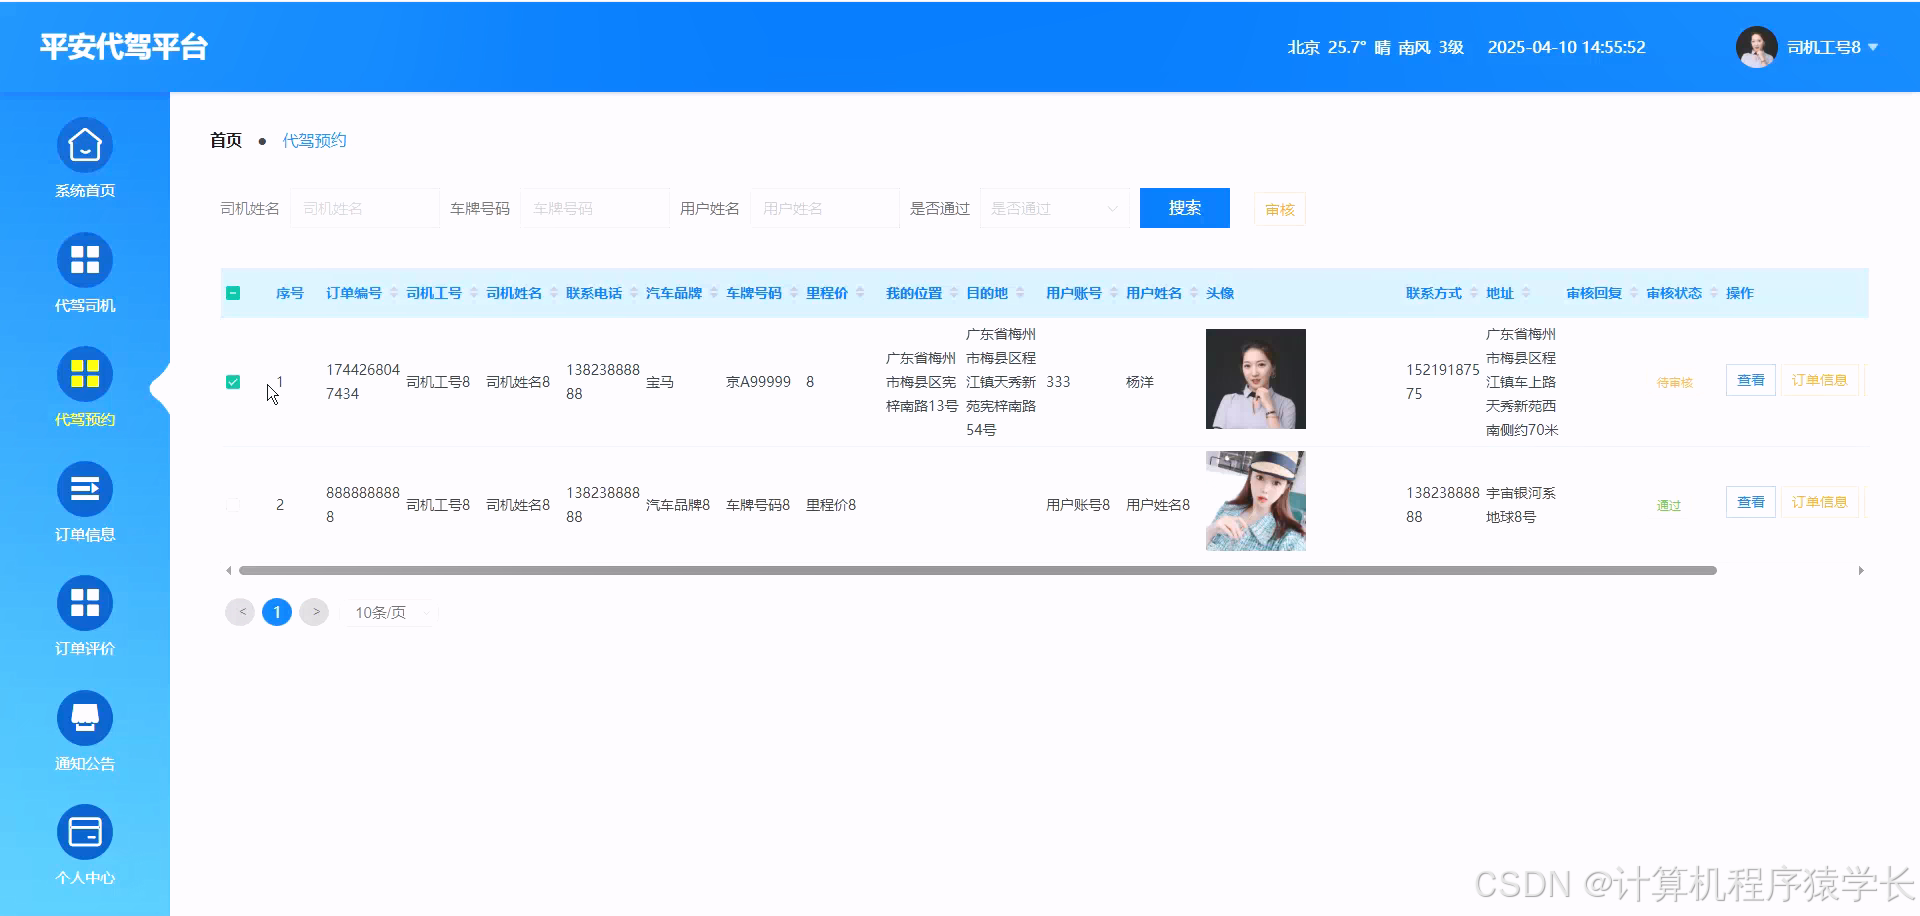1920x916 pixels.
Task: Click 通过 status in row 2
Action: (1669, 506)
